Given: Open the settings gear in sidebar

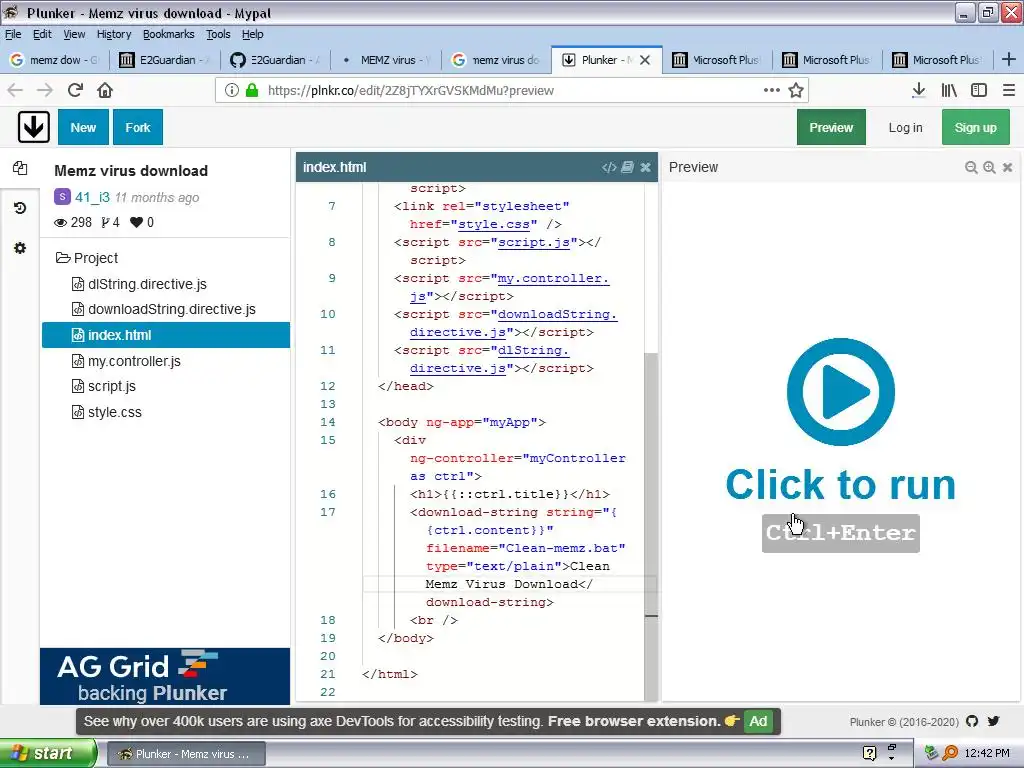Looking at the screenshot, I should pyautogui.click(x=20, y=248).
